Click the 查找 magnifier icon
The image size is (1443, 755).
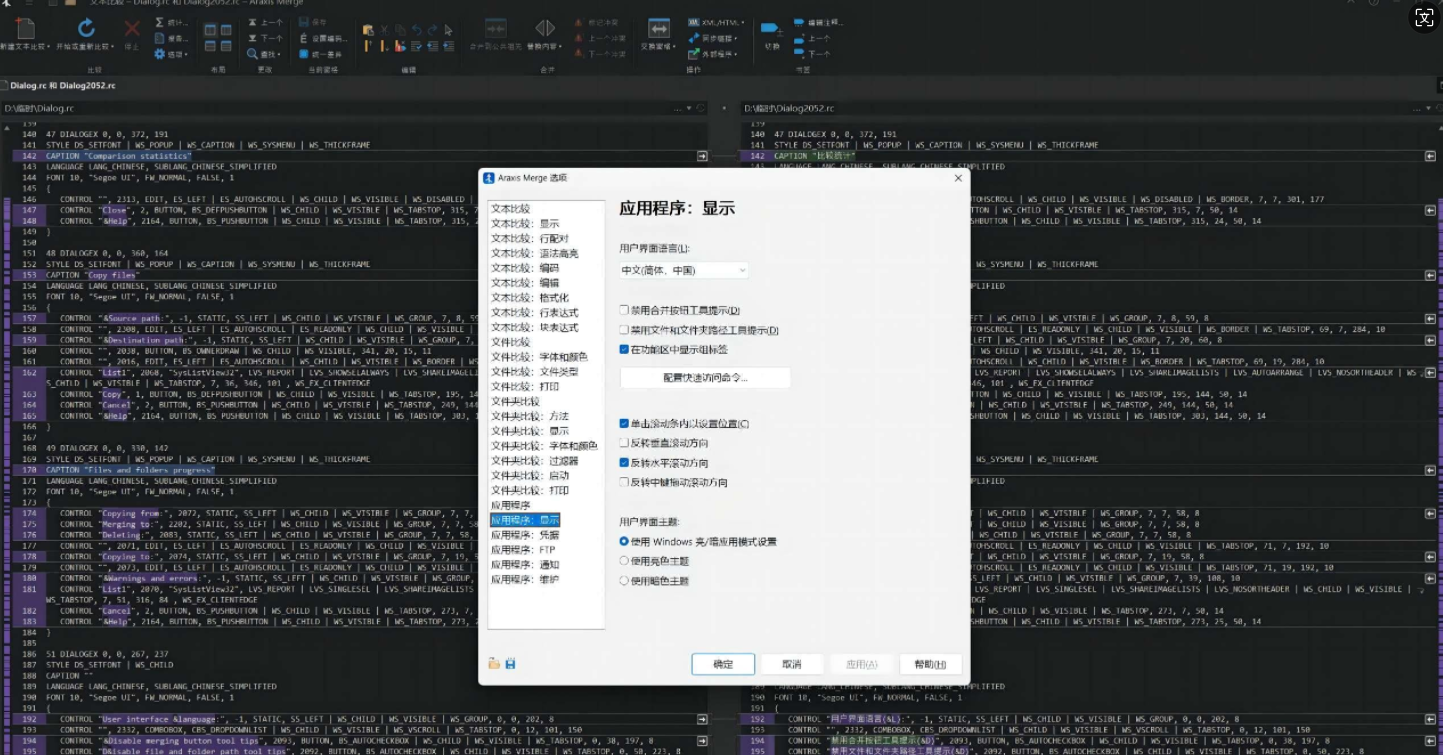point(253,54)
